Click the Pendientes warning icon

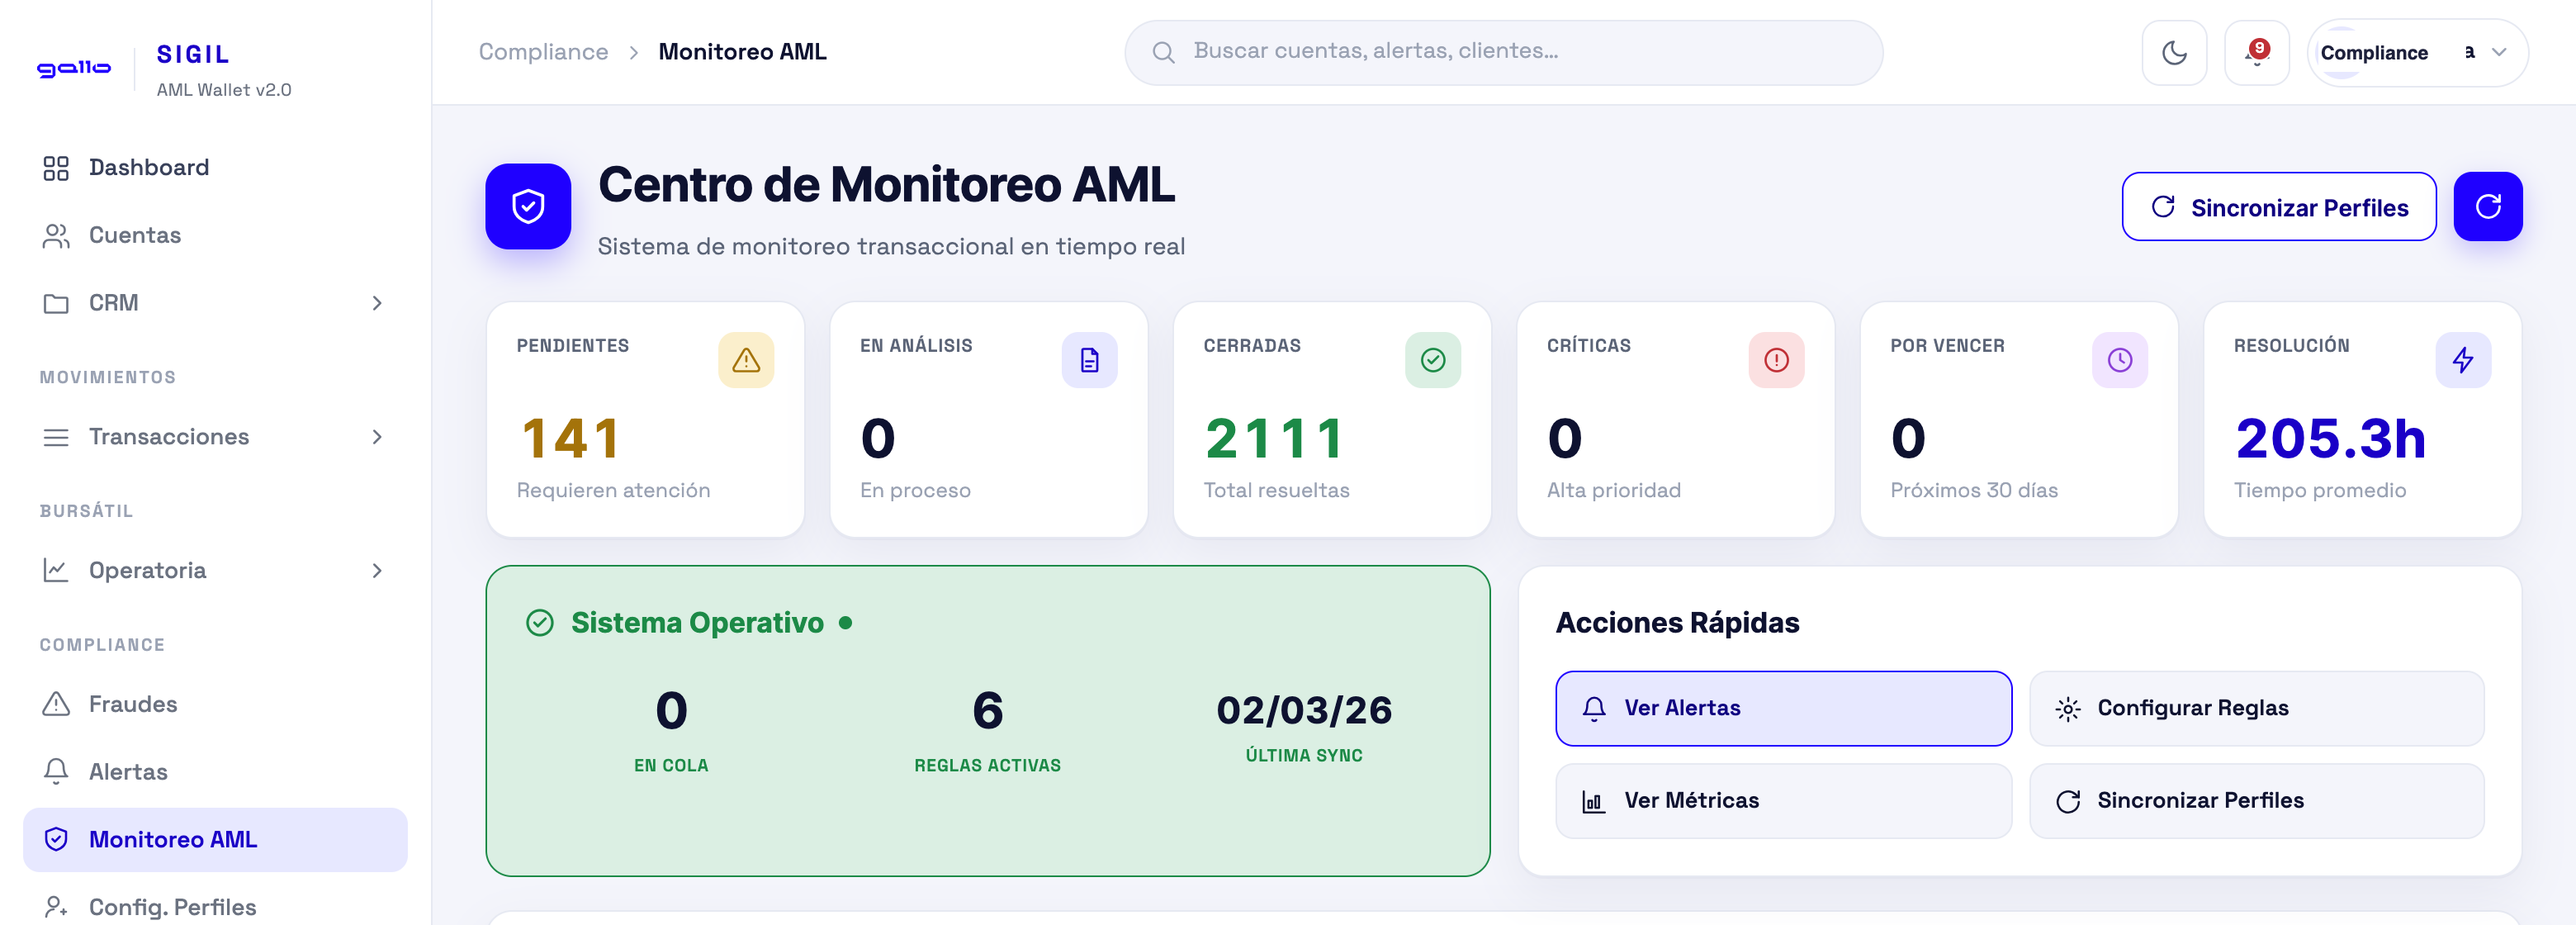point(746,360)
